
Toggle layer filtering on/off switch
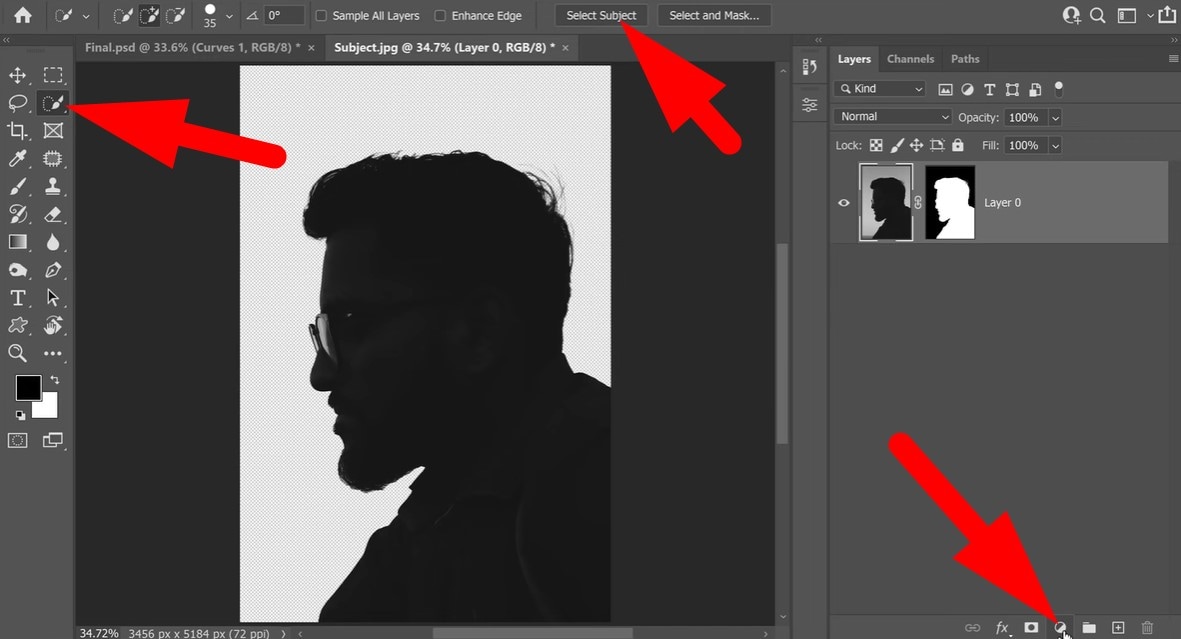[x=1058, y=89]
